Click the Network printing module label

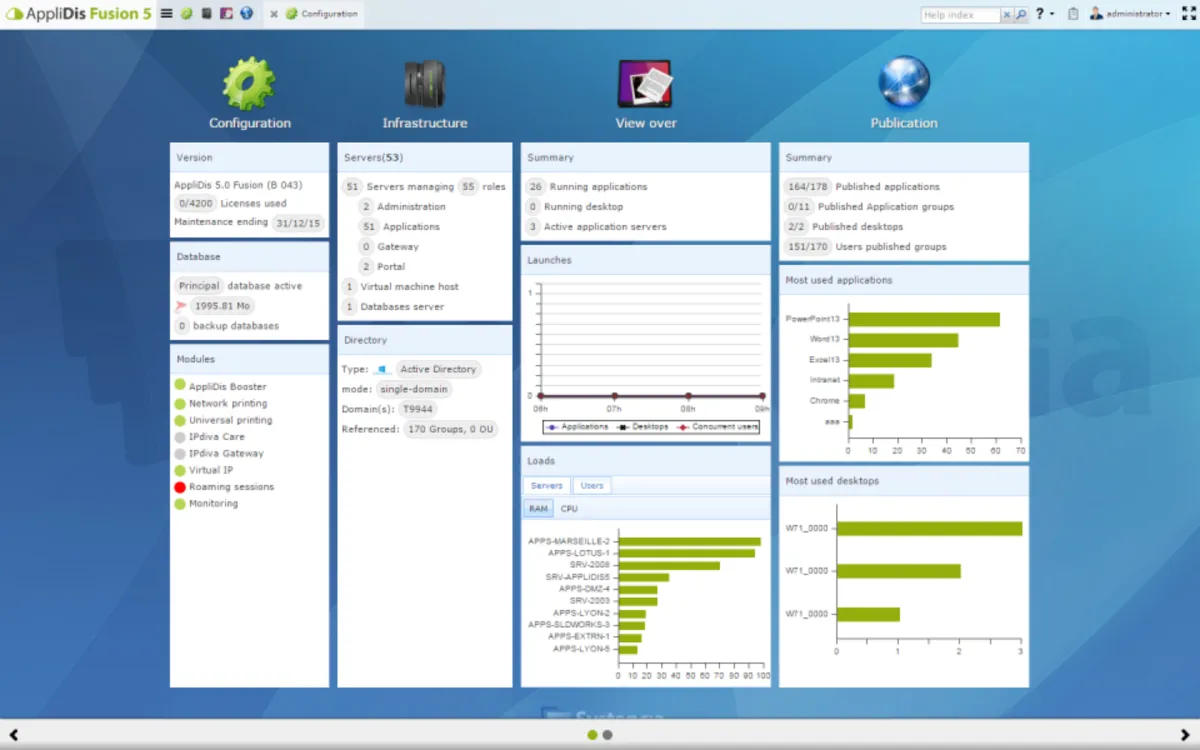pos(228,403)
